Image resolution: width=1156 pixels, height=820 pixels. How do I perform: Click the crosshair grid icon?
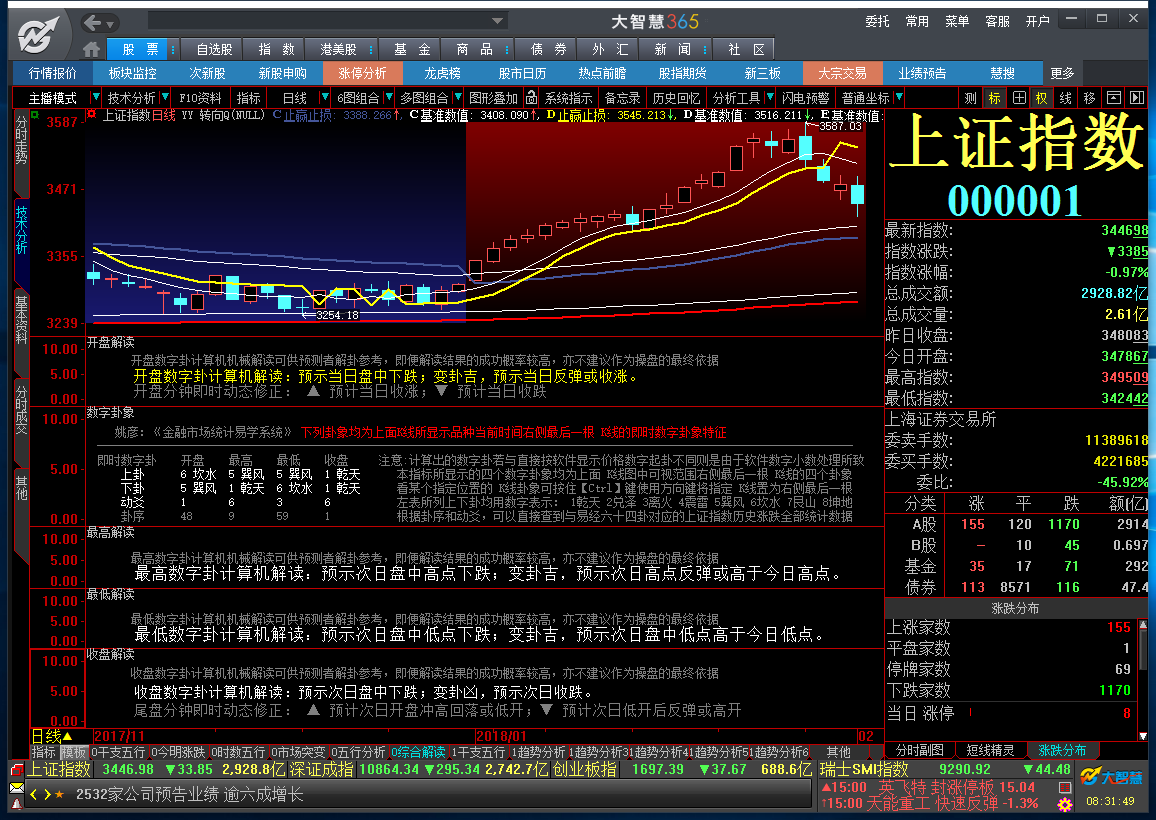1019,97
